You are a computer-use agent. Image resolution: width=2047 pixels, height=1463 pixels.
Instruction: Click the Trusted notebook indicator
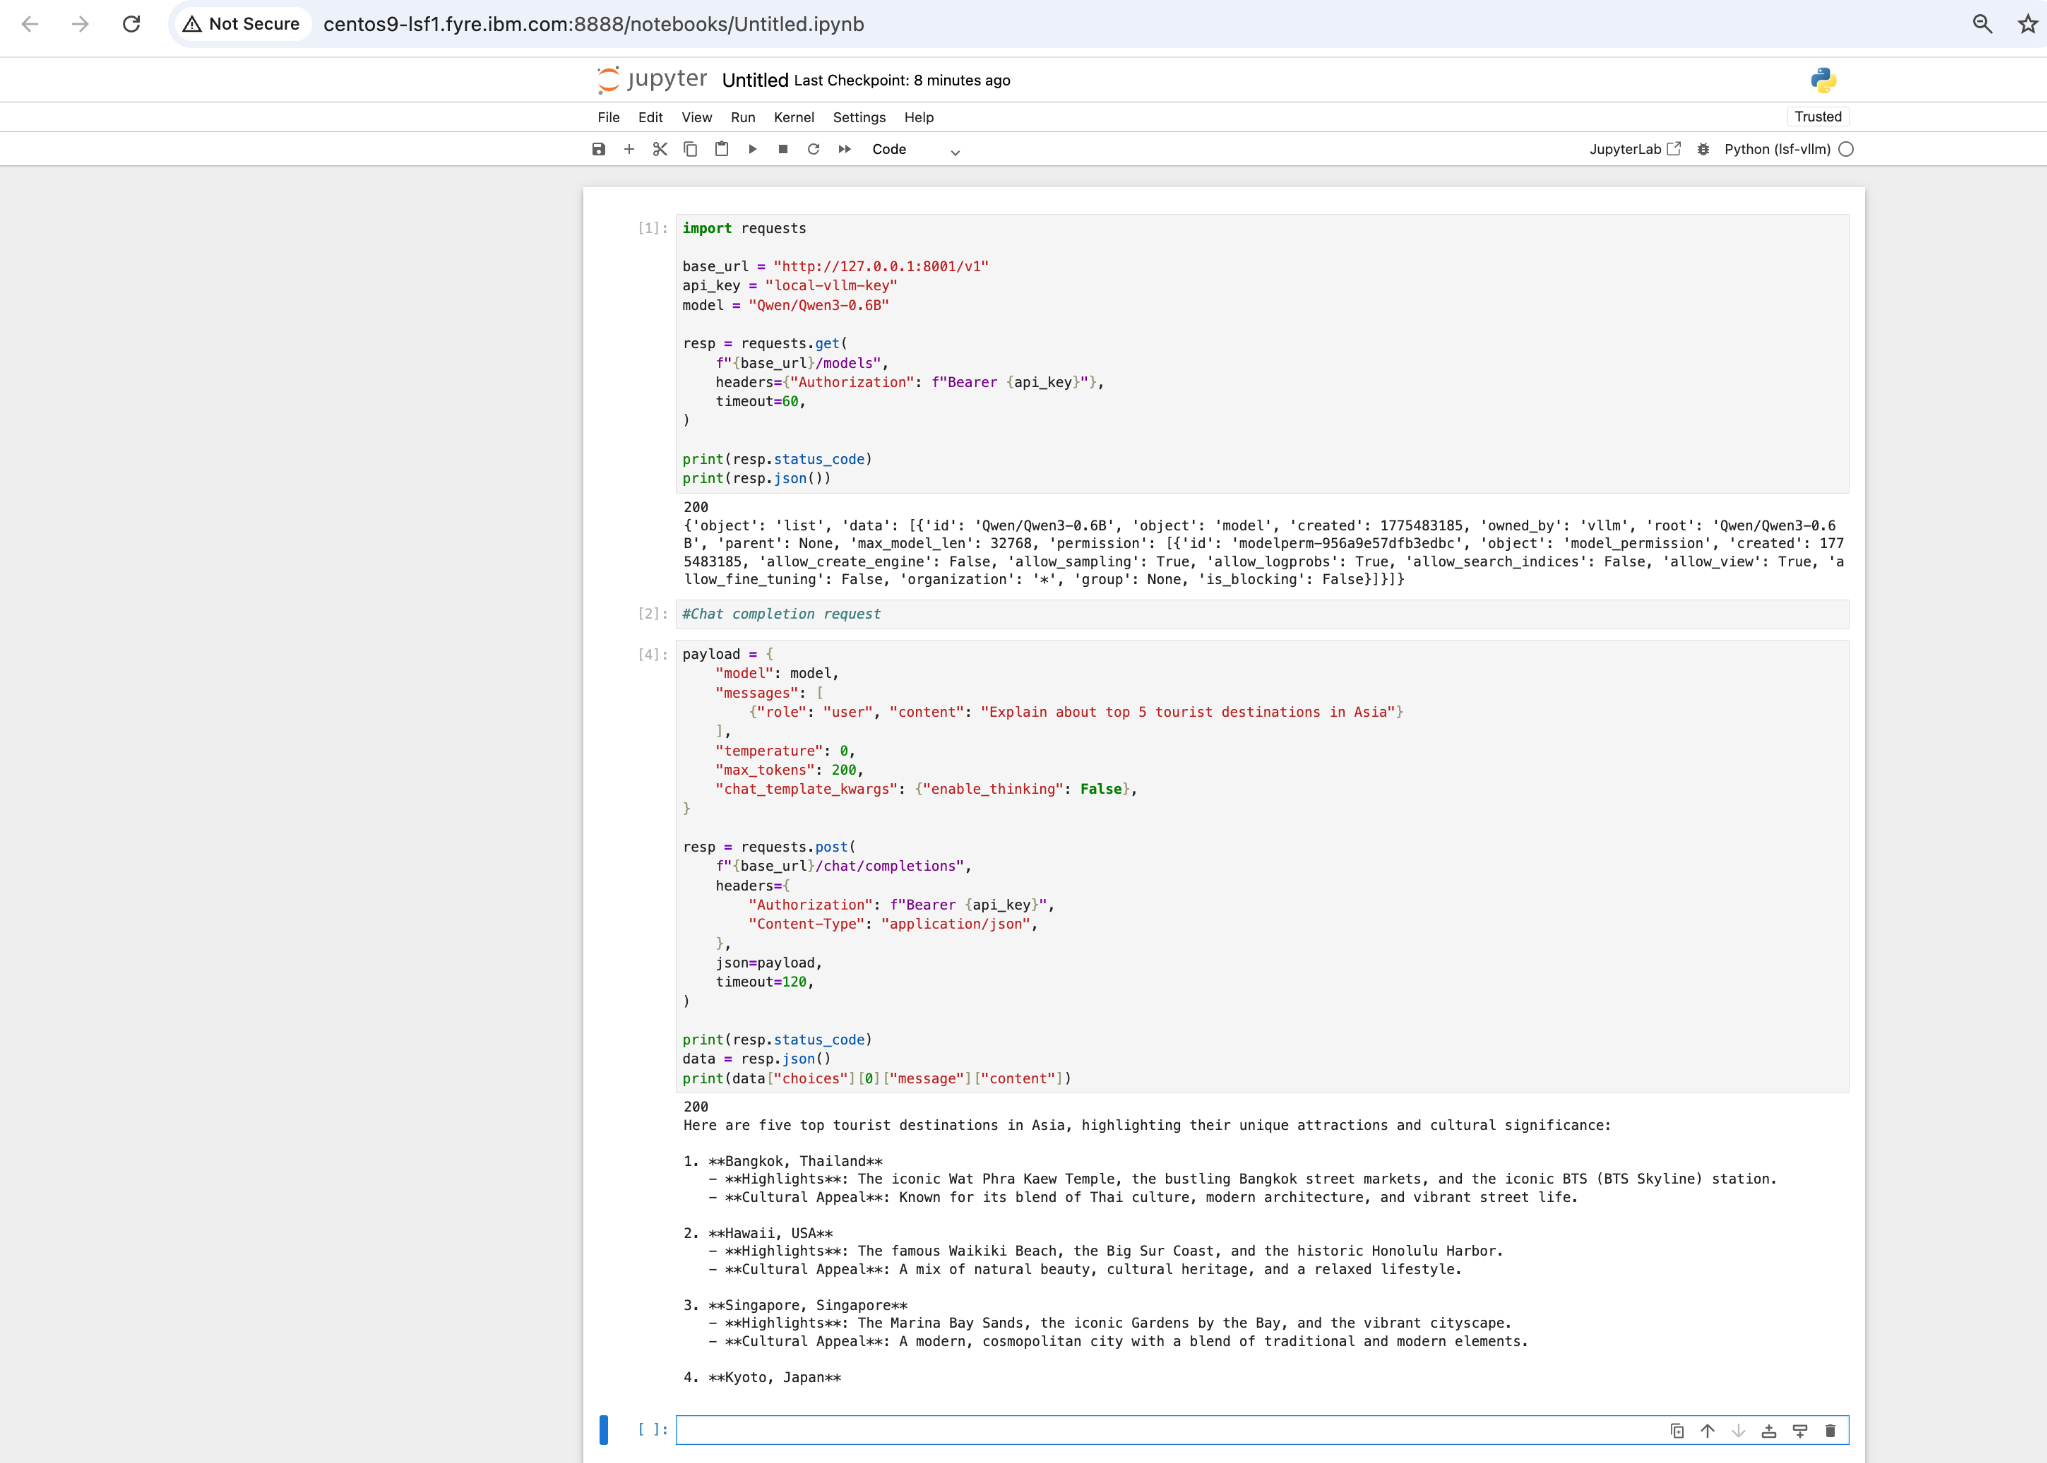click(x=1818, y=117)
